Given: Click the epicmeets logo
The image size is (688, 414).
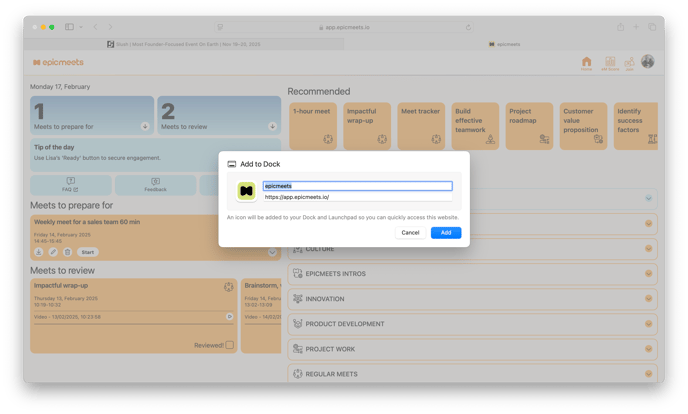Looking at the screenshot, I should coord(58,62).
